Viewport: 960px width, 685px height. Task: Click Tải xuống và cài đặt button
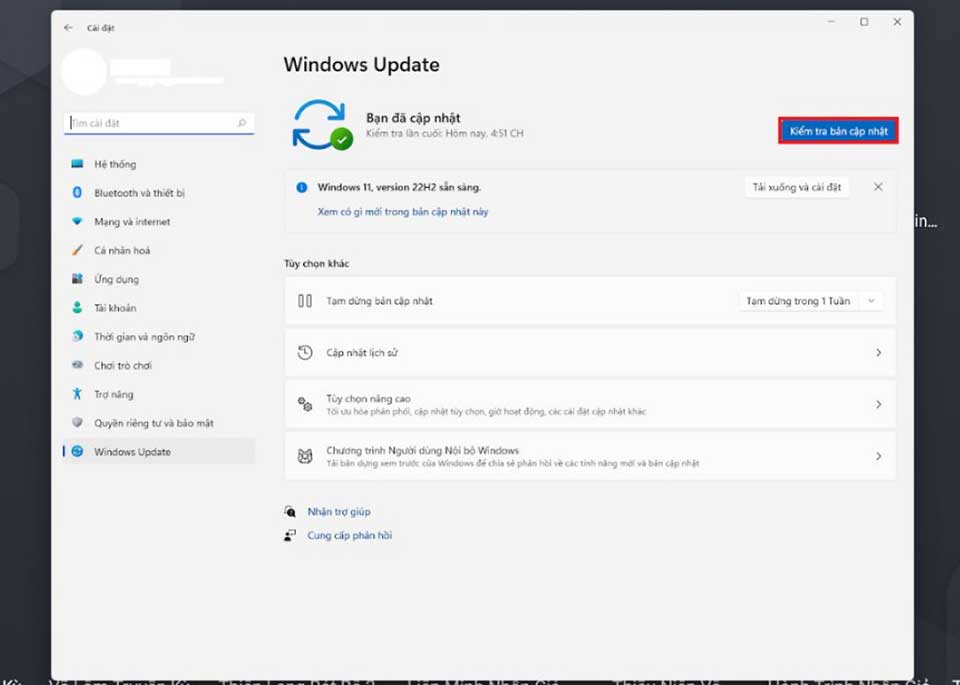tap(797, 187)
